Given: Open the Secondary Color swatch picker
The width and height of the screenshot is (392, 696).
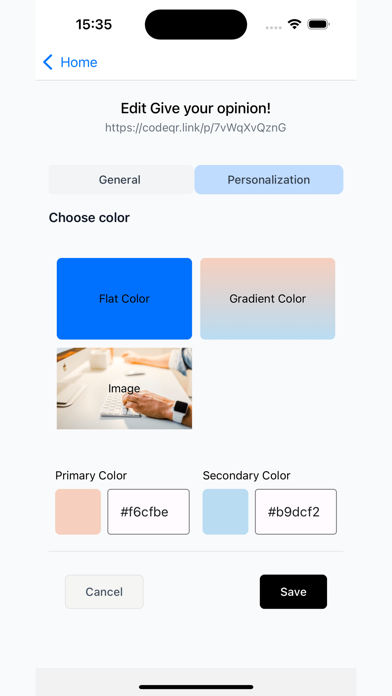Looking at the screenshot, I should pos(226,512).
